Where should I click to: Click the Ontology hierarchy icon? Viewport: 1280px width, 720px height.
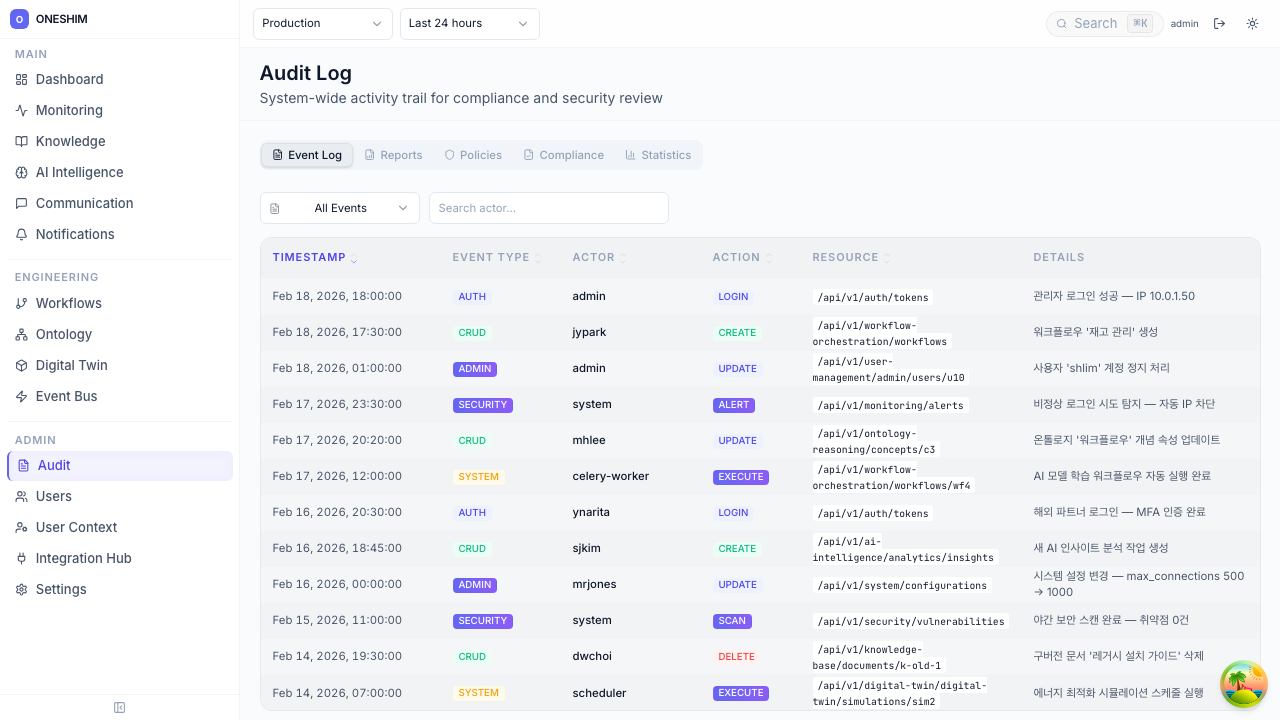click(21, 334)
